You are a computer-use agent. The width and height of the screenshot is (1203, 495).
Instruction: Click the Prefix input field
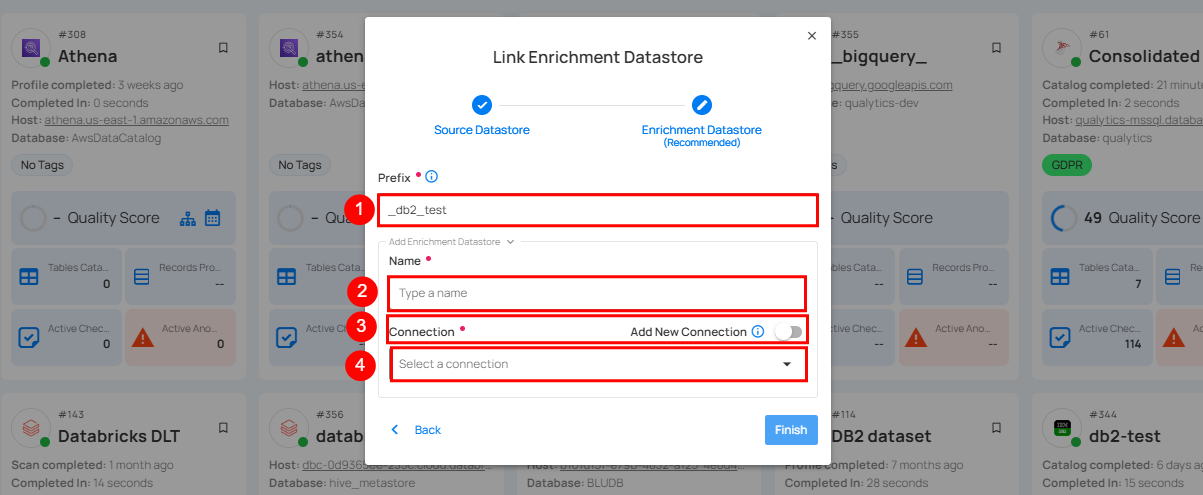coord(597,210)
